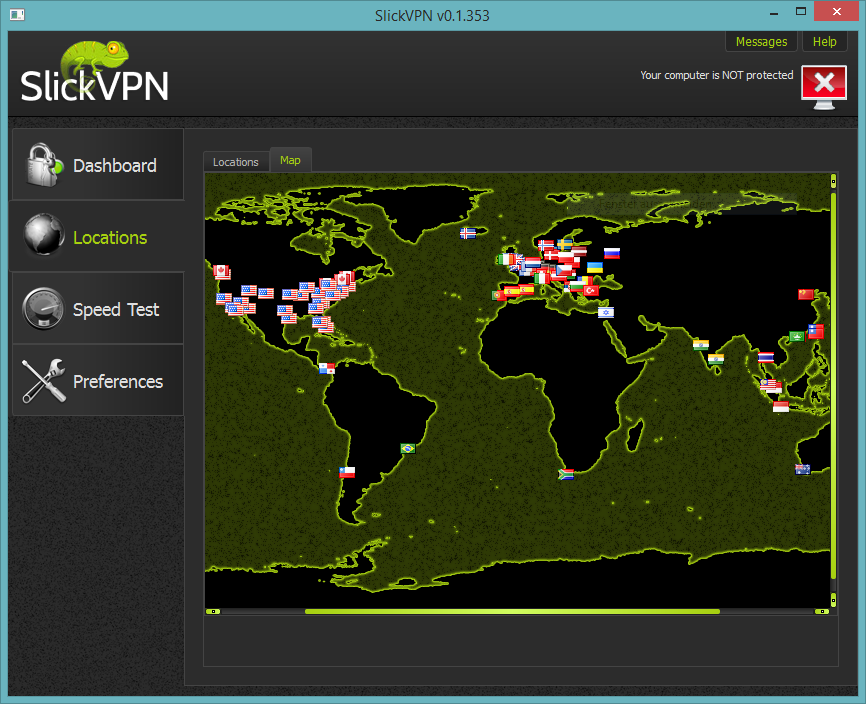
Task: Select the Map tab
Action: [290, 160]
